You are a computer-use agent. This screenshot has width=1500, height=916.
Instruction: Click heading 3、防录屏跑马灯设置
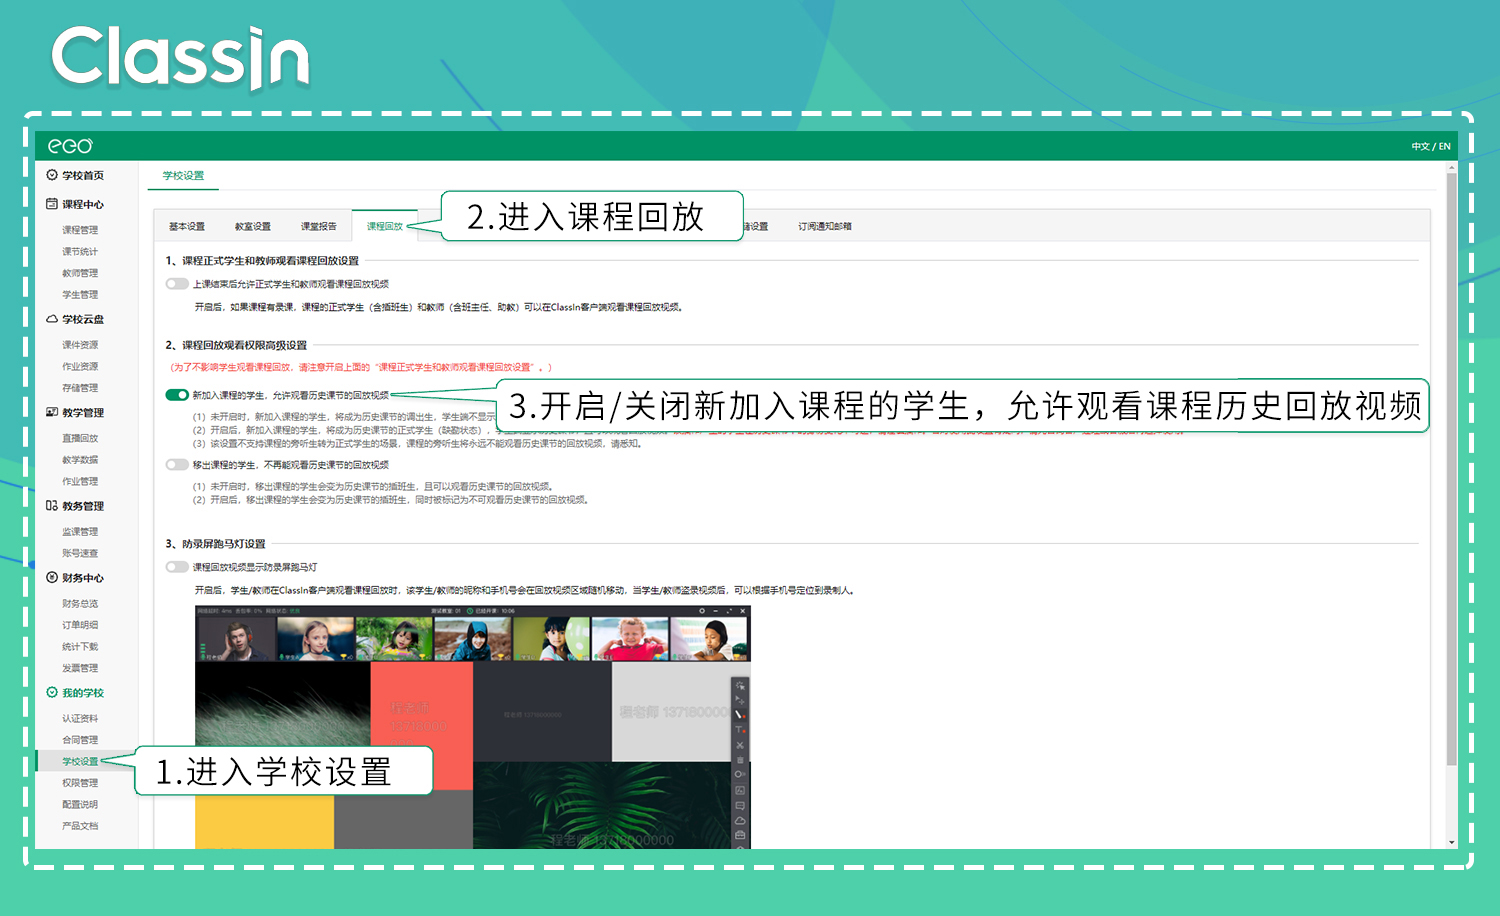[x=215, y=544]
